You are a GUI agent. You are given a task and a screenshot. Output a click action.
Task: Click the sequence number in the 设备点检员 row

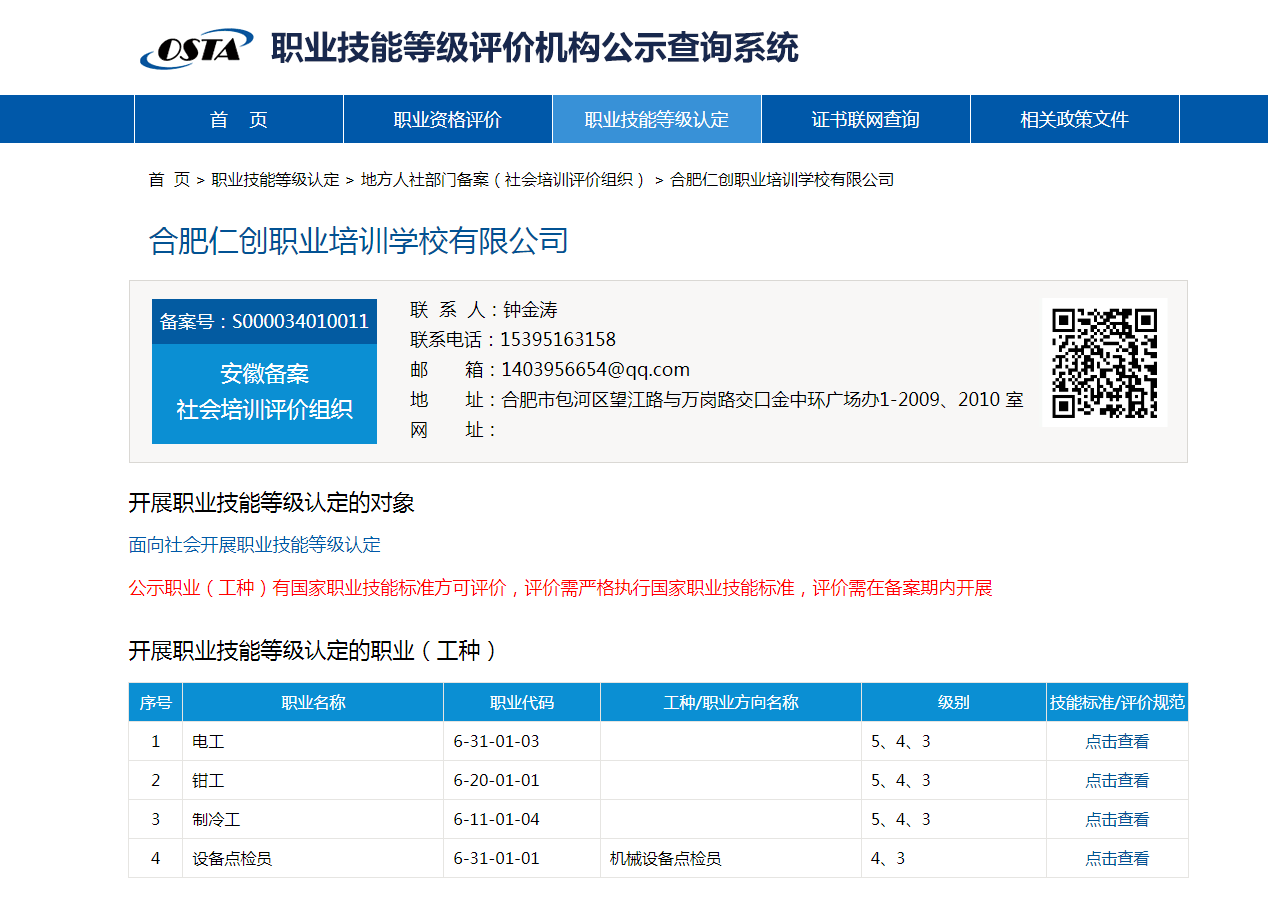tap(156, 859)
